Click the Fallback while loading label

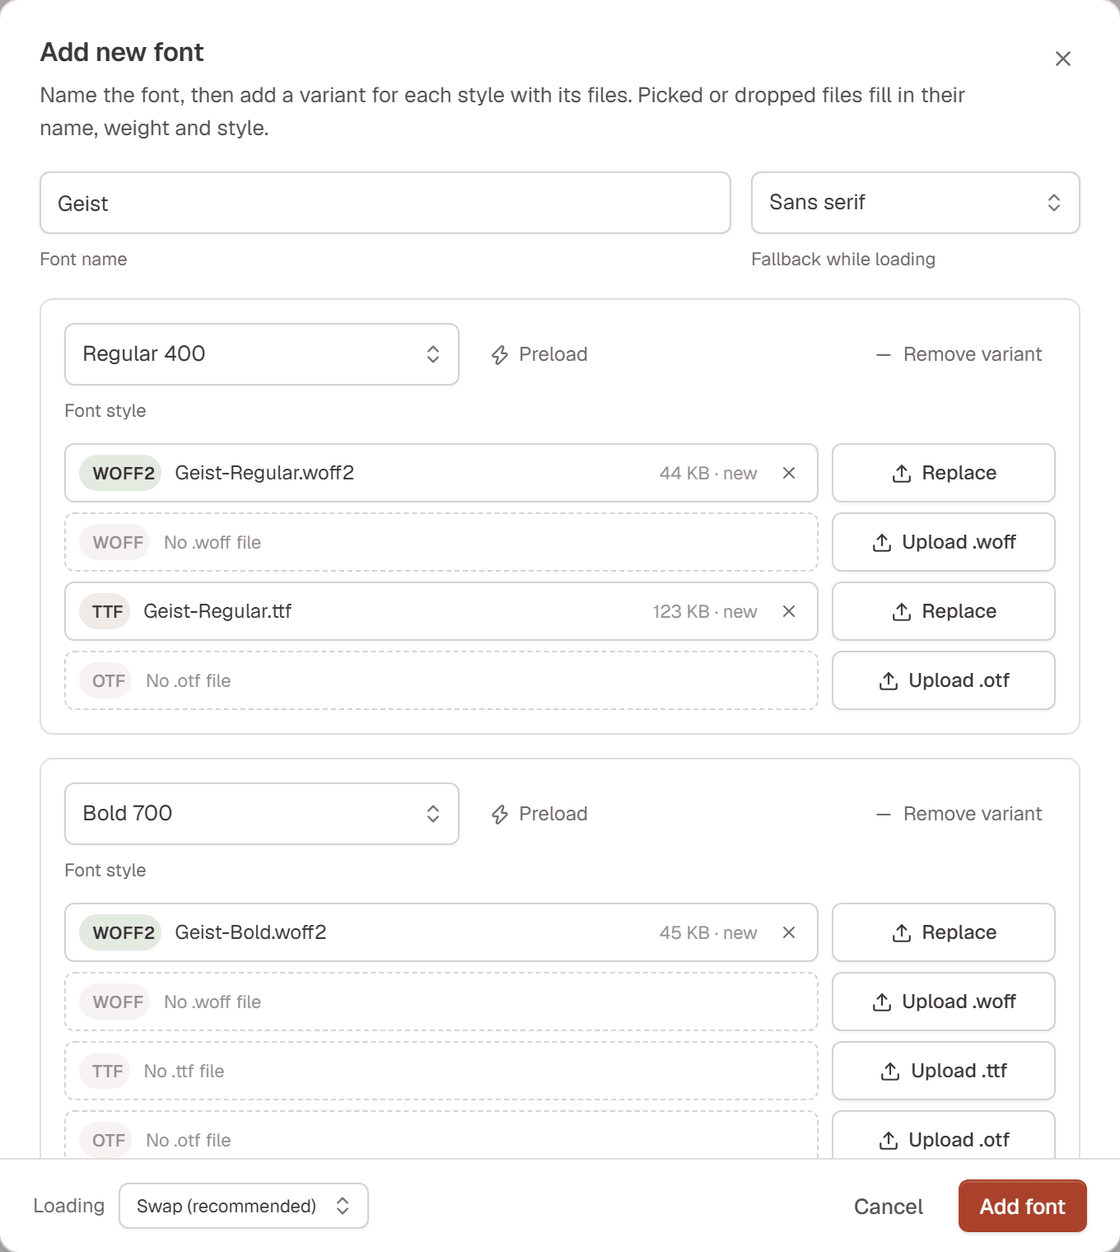(843, 259)
